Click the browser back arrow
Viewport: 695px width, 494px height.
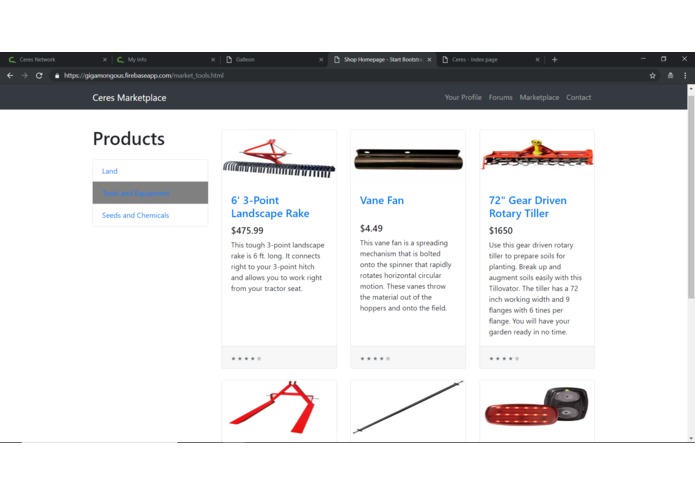pyautogui.click(x=10, y=76)
